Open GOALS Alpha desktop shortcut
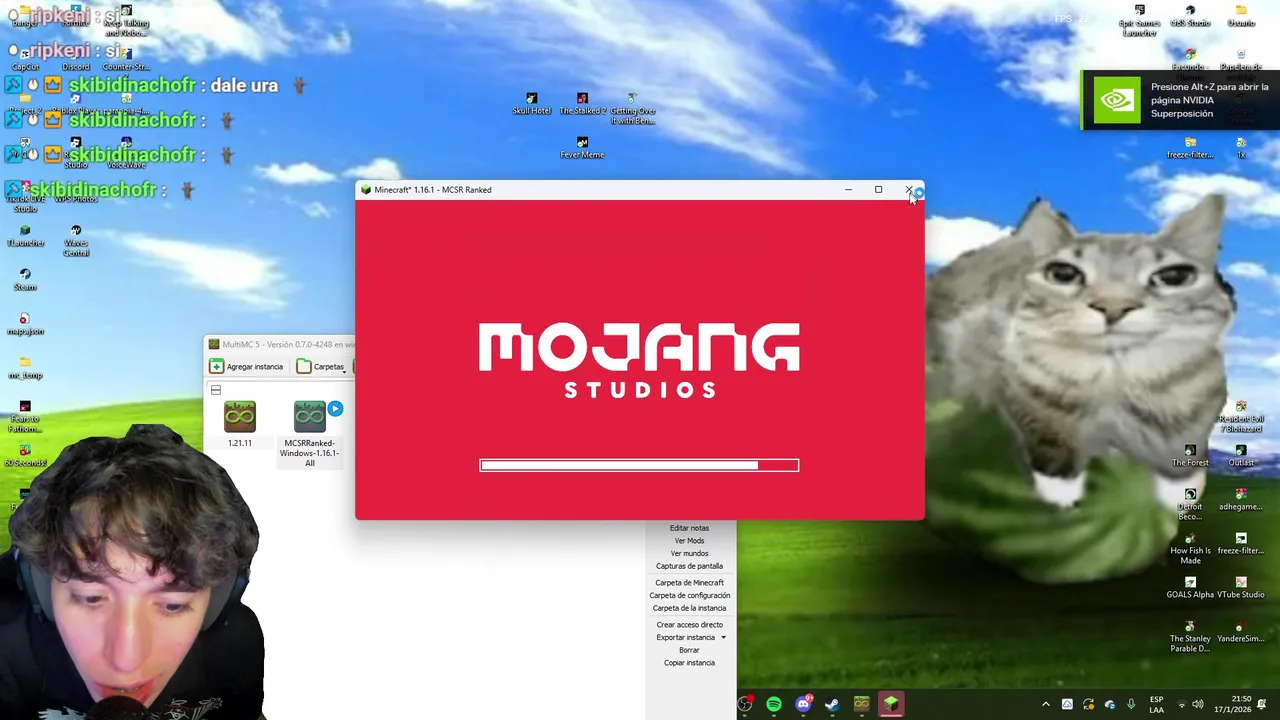 click(1190, 588)
